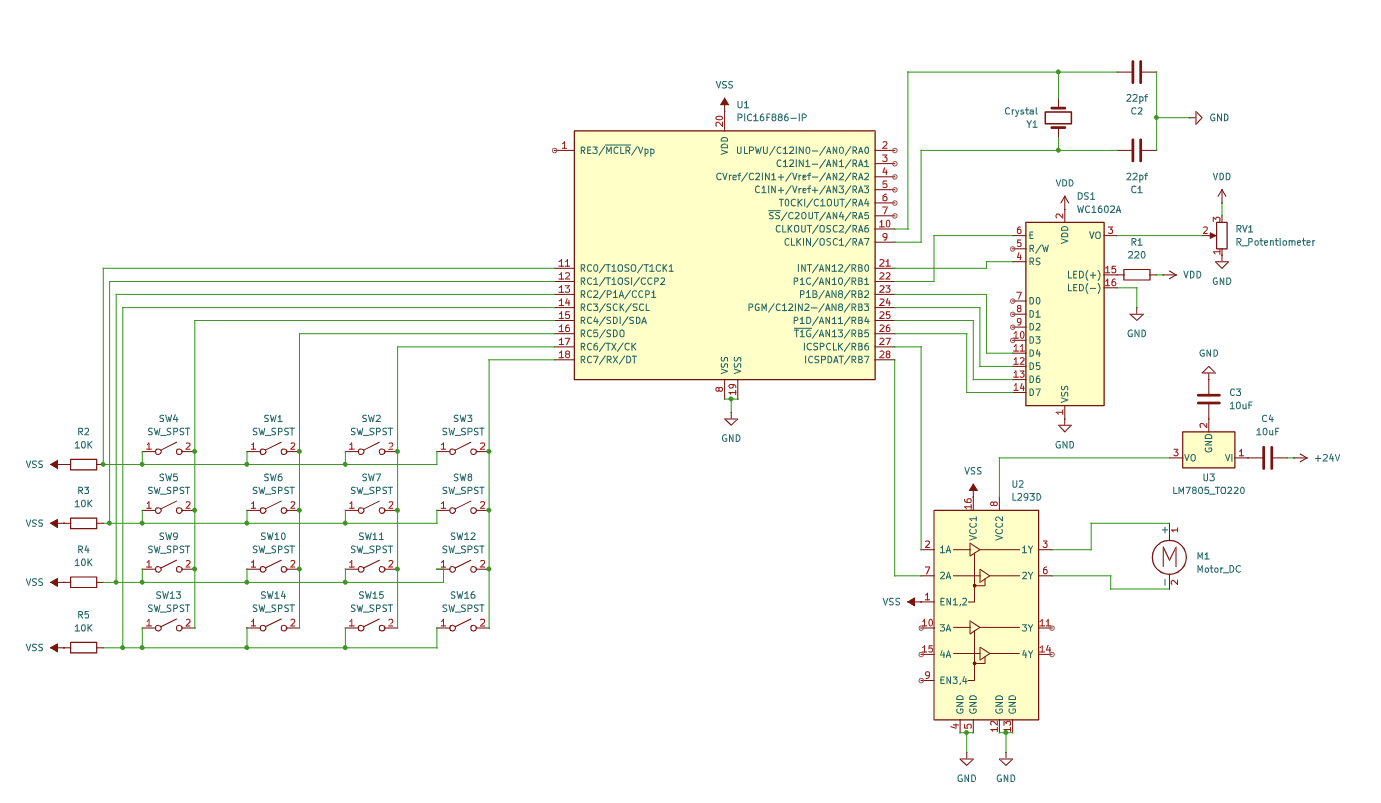1381x803 pixels.
Task: Select the R5 10K resistor symbol
Action: click(83, 647)
